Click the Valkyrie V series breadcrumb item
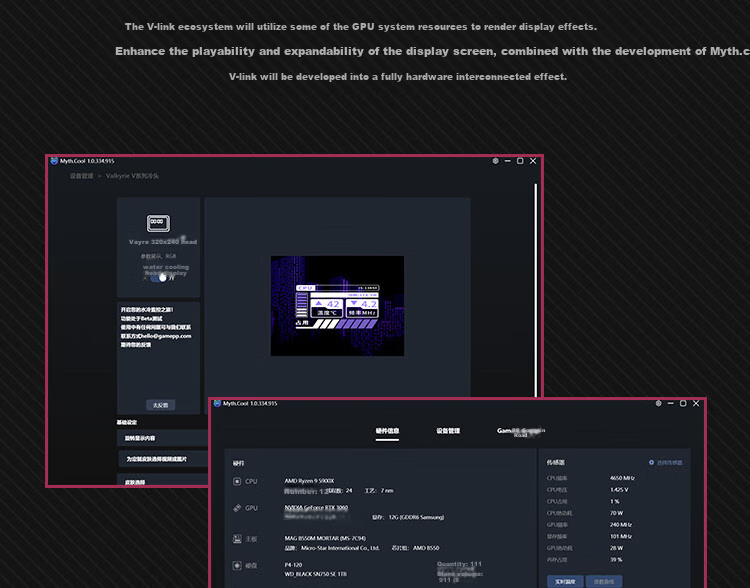 (132, 176)
